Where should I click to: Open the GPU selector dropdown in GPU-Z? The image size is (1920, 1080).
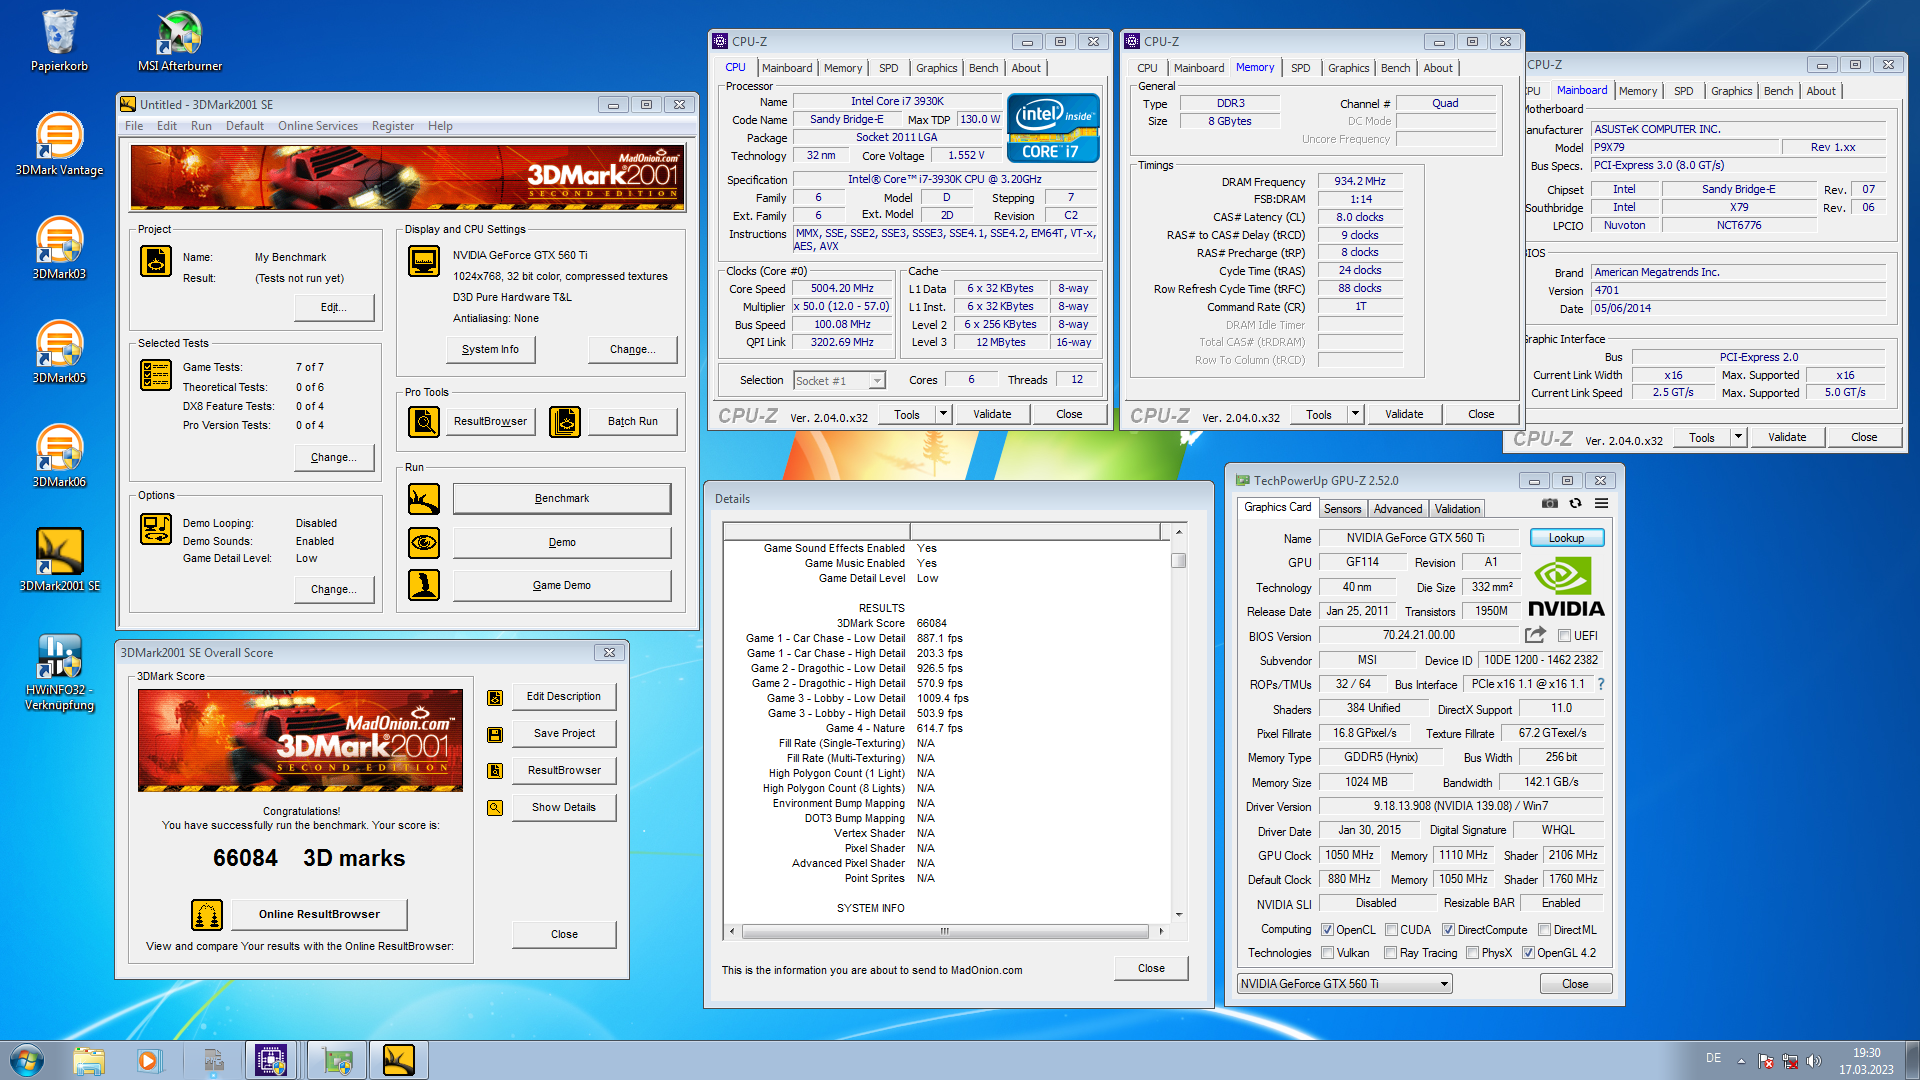1345,984
